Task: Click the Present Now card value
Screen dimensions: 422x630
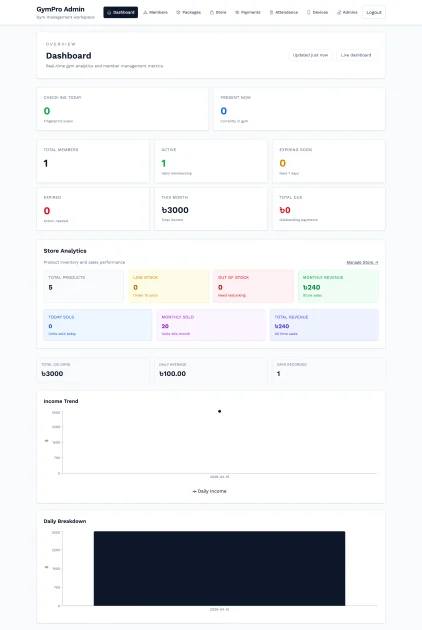Action: click(223, 111)
